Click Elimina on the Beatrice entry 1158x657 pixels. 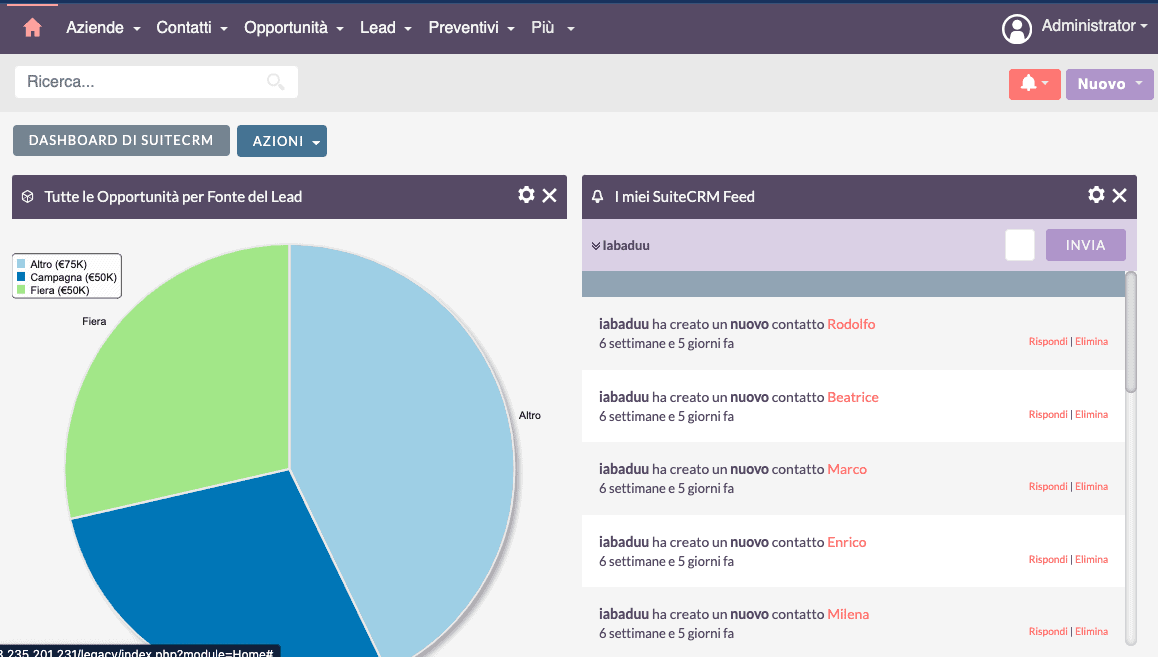(x=1092, y=415)
